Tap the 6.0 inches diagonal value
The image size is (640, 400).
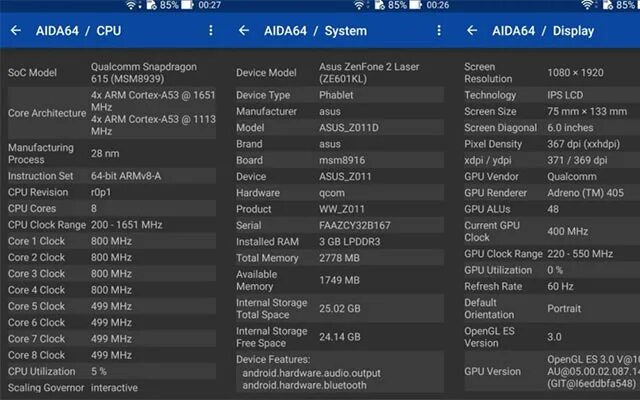(x=570, y=128)
